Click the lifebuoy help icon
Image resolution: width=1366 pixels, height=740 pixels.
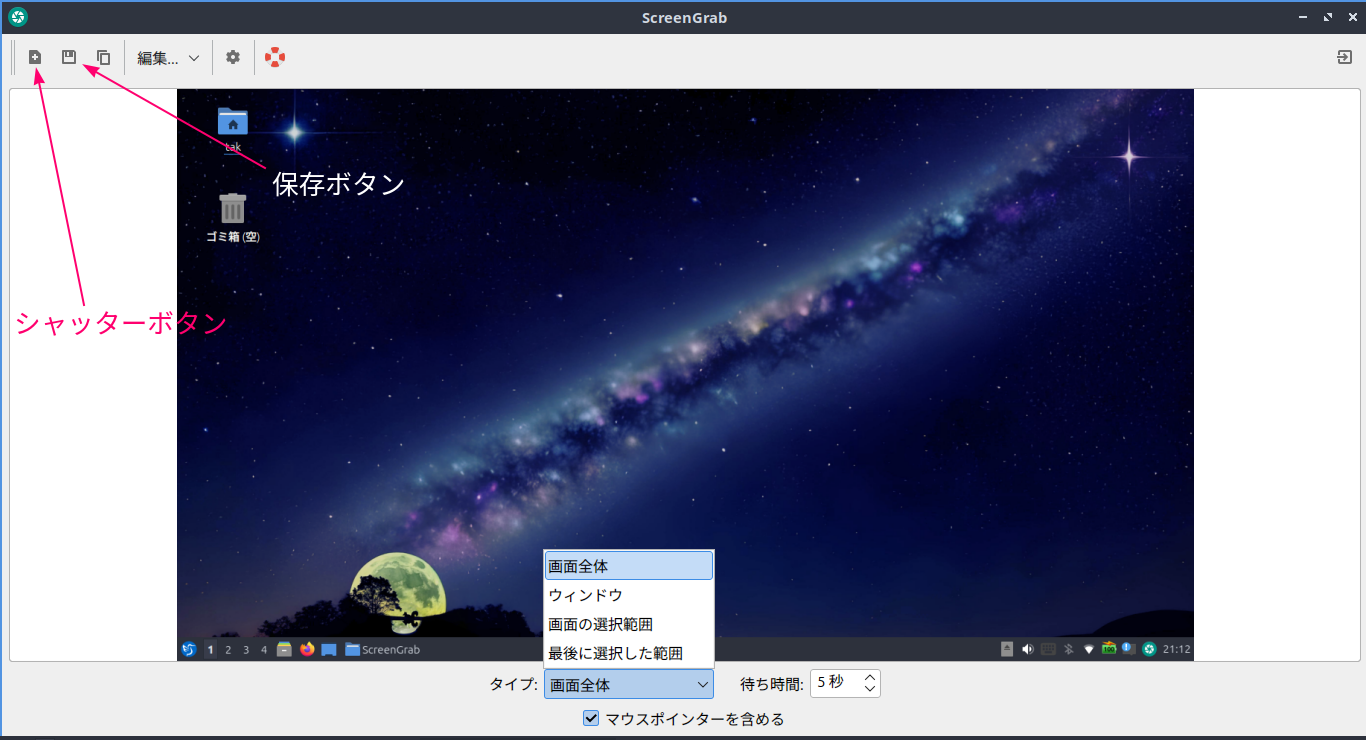(275, 58)
